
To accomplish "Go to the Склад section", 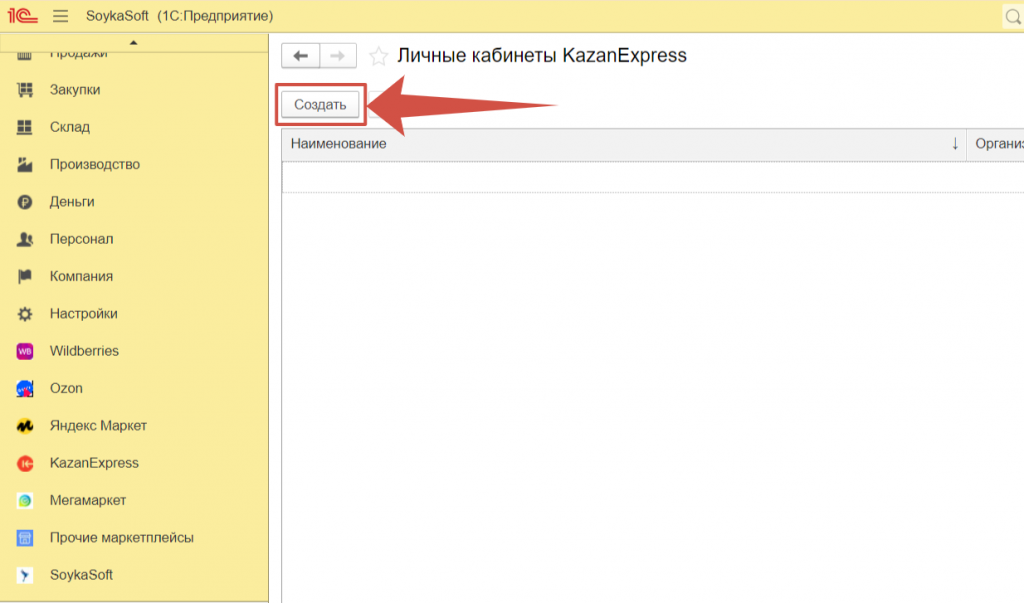I will (70, 127).
